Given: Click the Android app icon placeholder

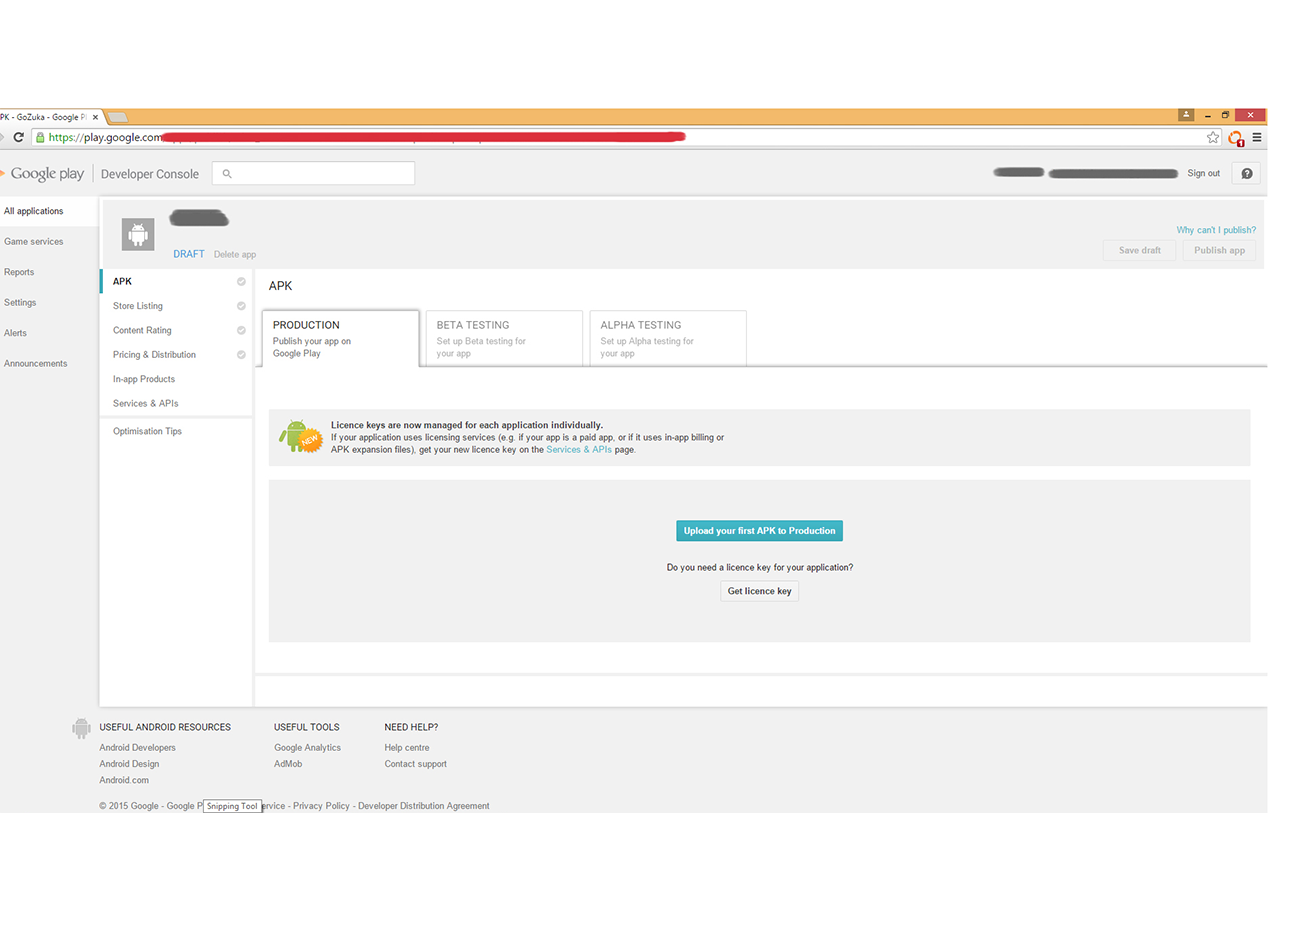Looking at the screenshot, I should click(x=138, y=235).
